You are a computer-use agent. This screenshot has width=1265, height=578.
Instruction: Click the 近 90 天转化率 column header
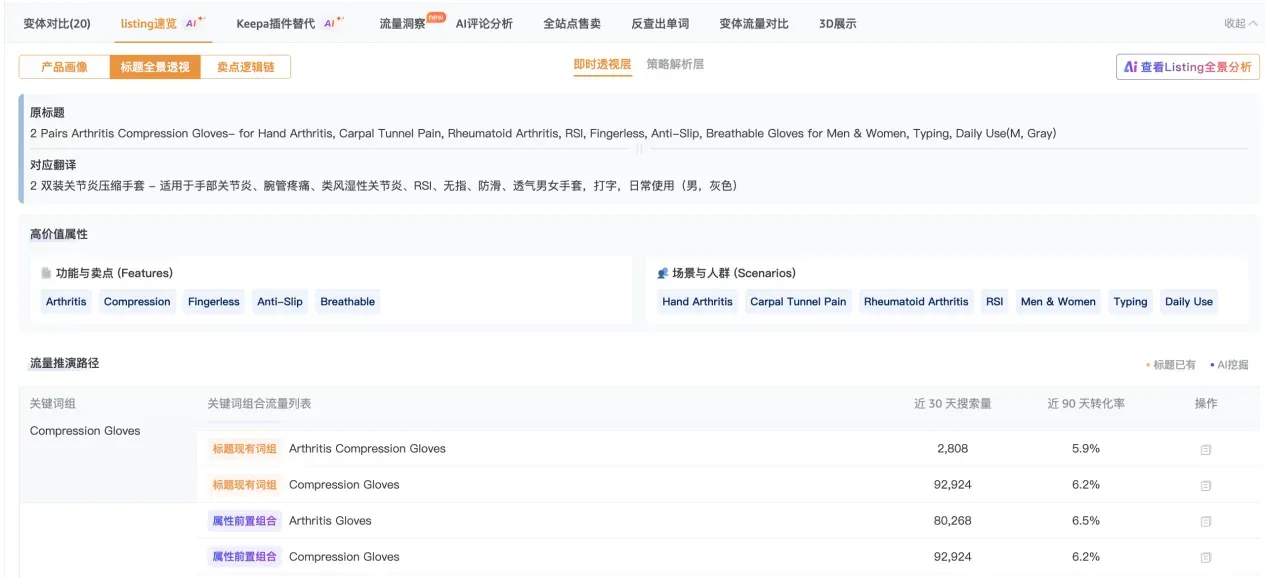[x=1086, y=404]
